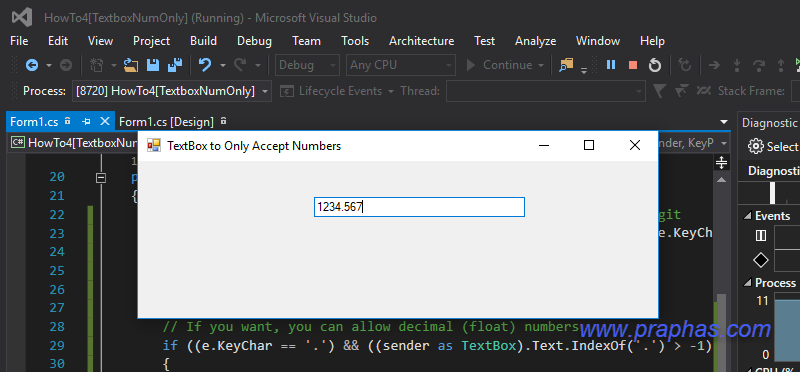Click the Save All icon
The height and width of the screenshot is (372, 800).
[x=175, y=65]
